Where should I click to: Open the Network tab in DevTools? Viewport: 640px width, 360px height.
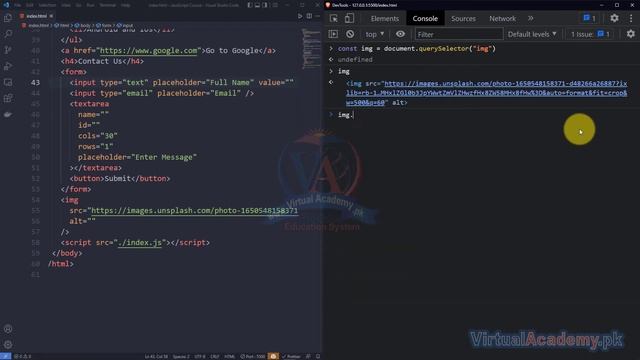(x=502, y=18)
